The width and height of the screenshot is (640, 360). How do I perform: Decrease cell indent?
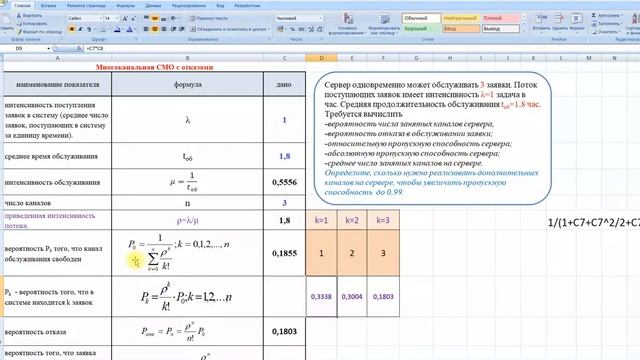coord(173,29)
